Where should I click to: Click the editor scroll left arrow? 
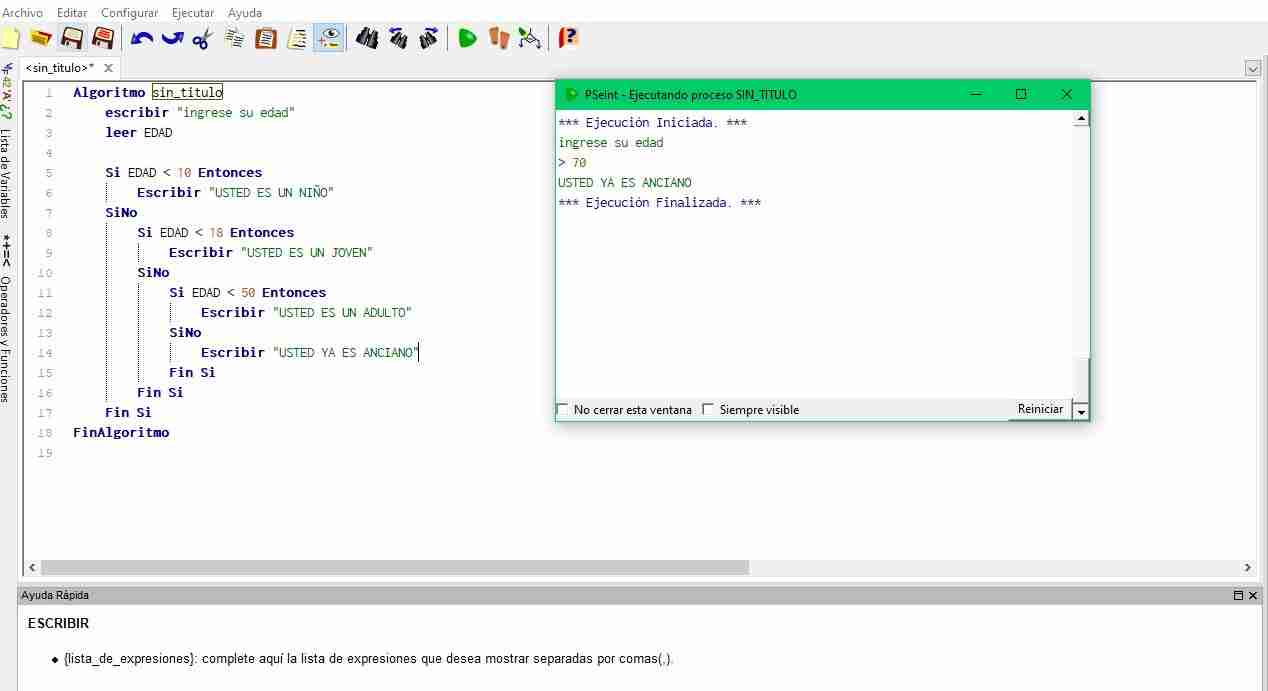pos(31,567)
